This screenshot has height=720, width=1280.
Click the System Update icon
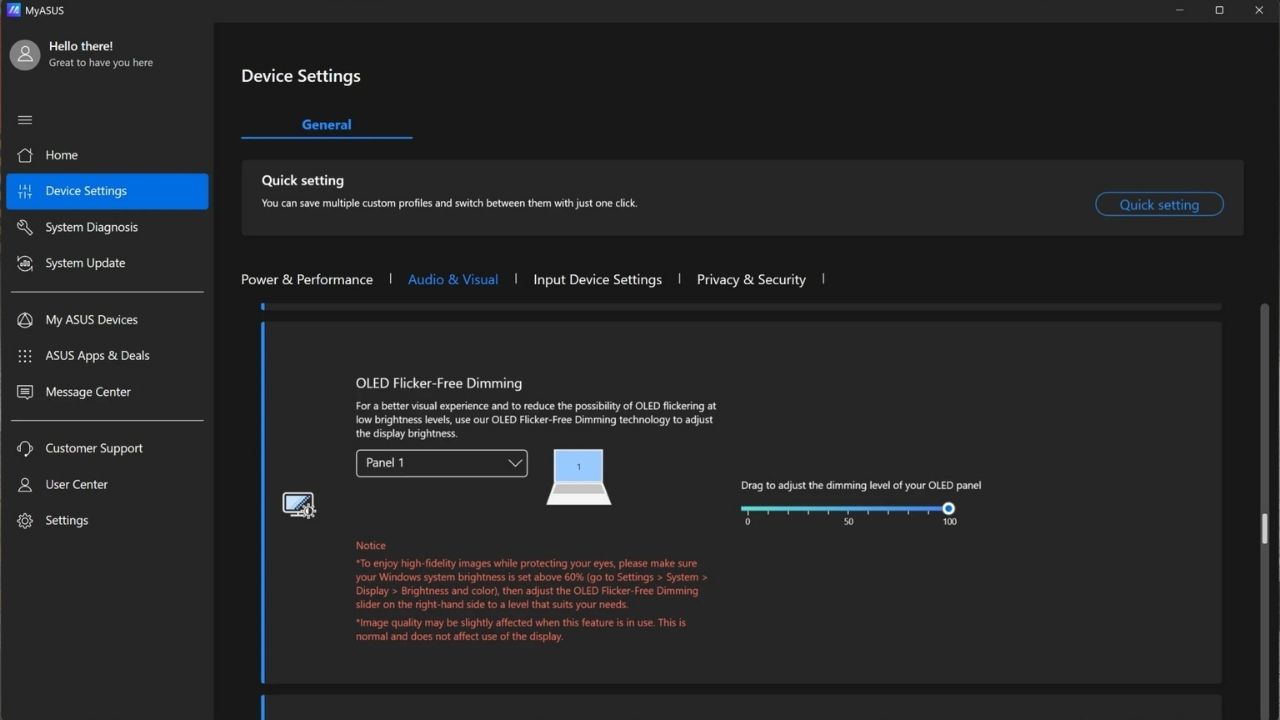[25, 263]
